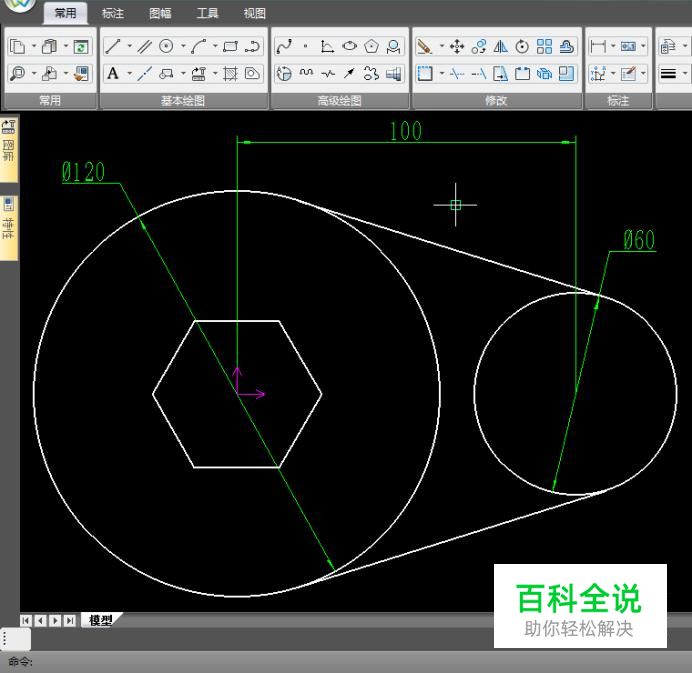Click the application logo menu button
Image resolution: width=692 pixels, height=673 pixels.
pos(19,5)
